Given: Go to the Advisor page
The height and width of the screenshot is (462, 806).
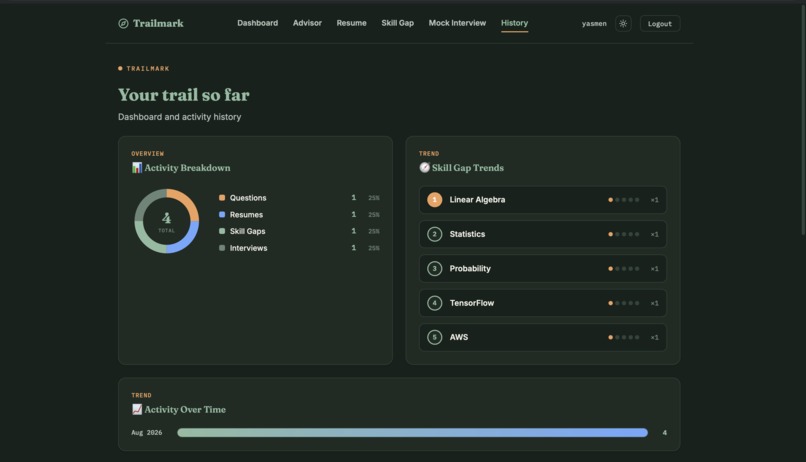Looking at the screenshot, I should tap(307, 23).
